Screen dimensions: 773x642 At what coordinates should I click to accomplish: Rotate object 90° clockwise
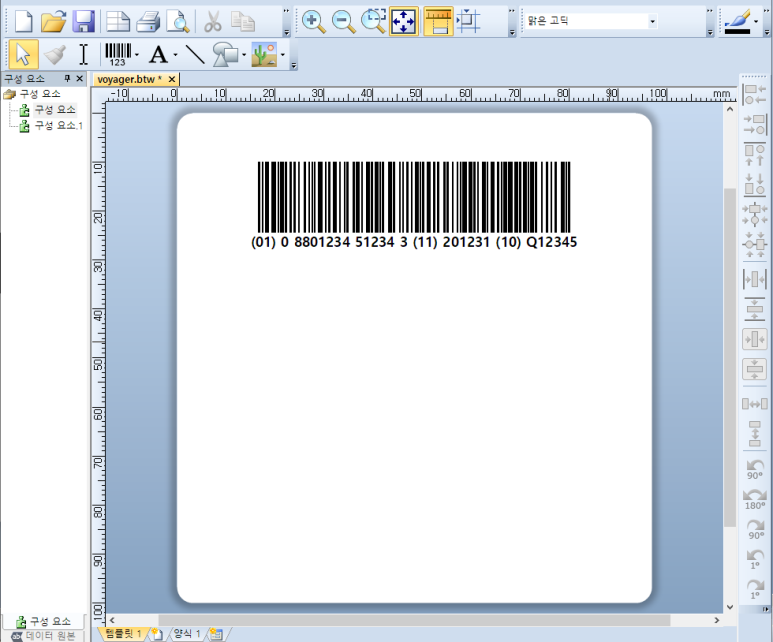tap(755, 530)
